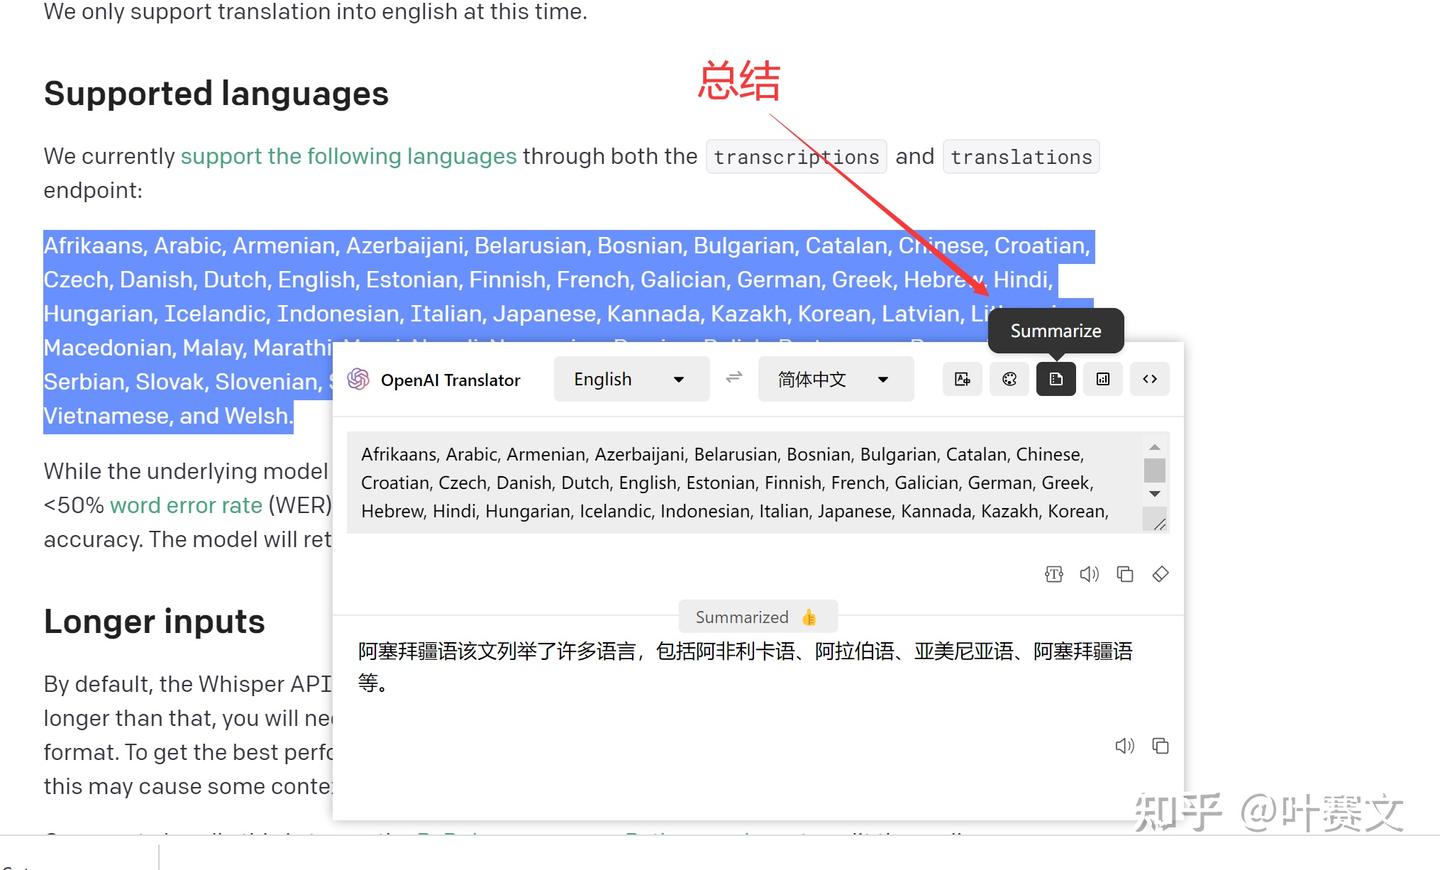The image size is (1440, 870).
Task: Open the Polishing palette icon
Action: pyautogui.click(x=1009, y=379)
